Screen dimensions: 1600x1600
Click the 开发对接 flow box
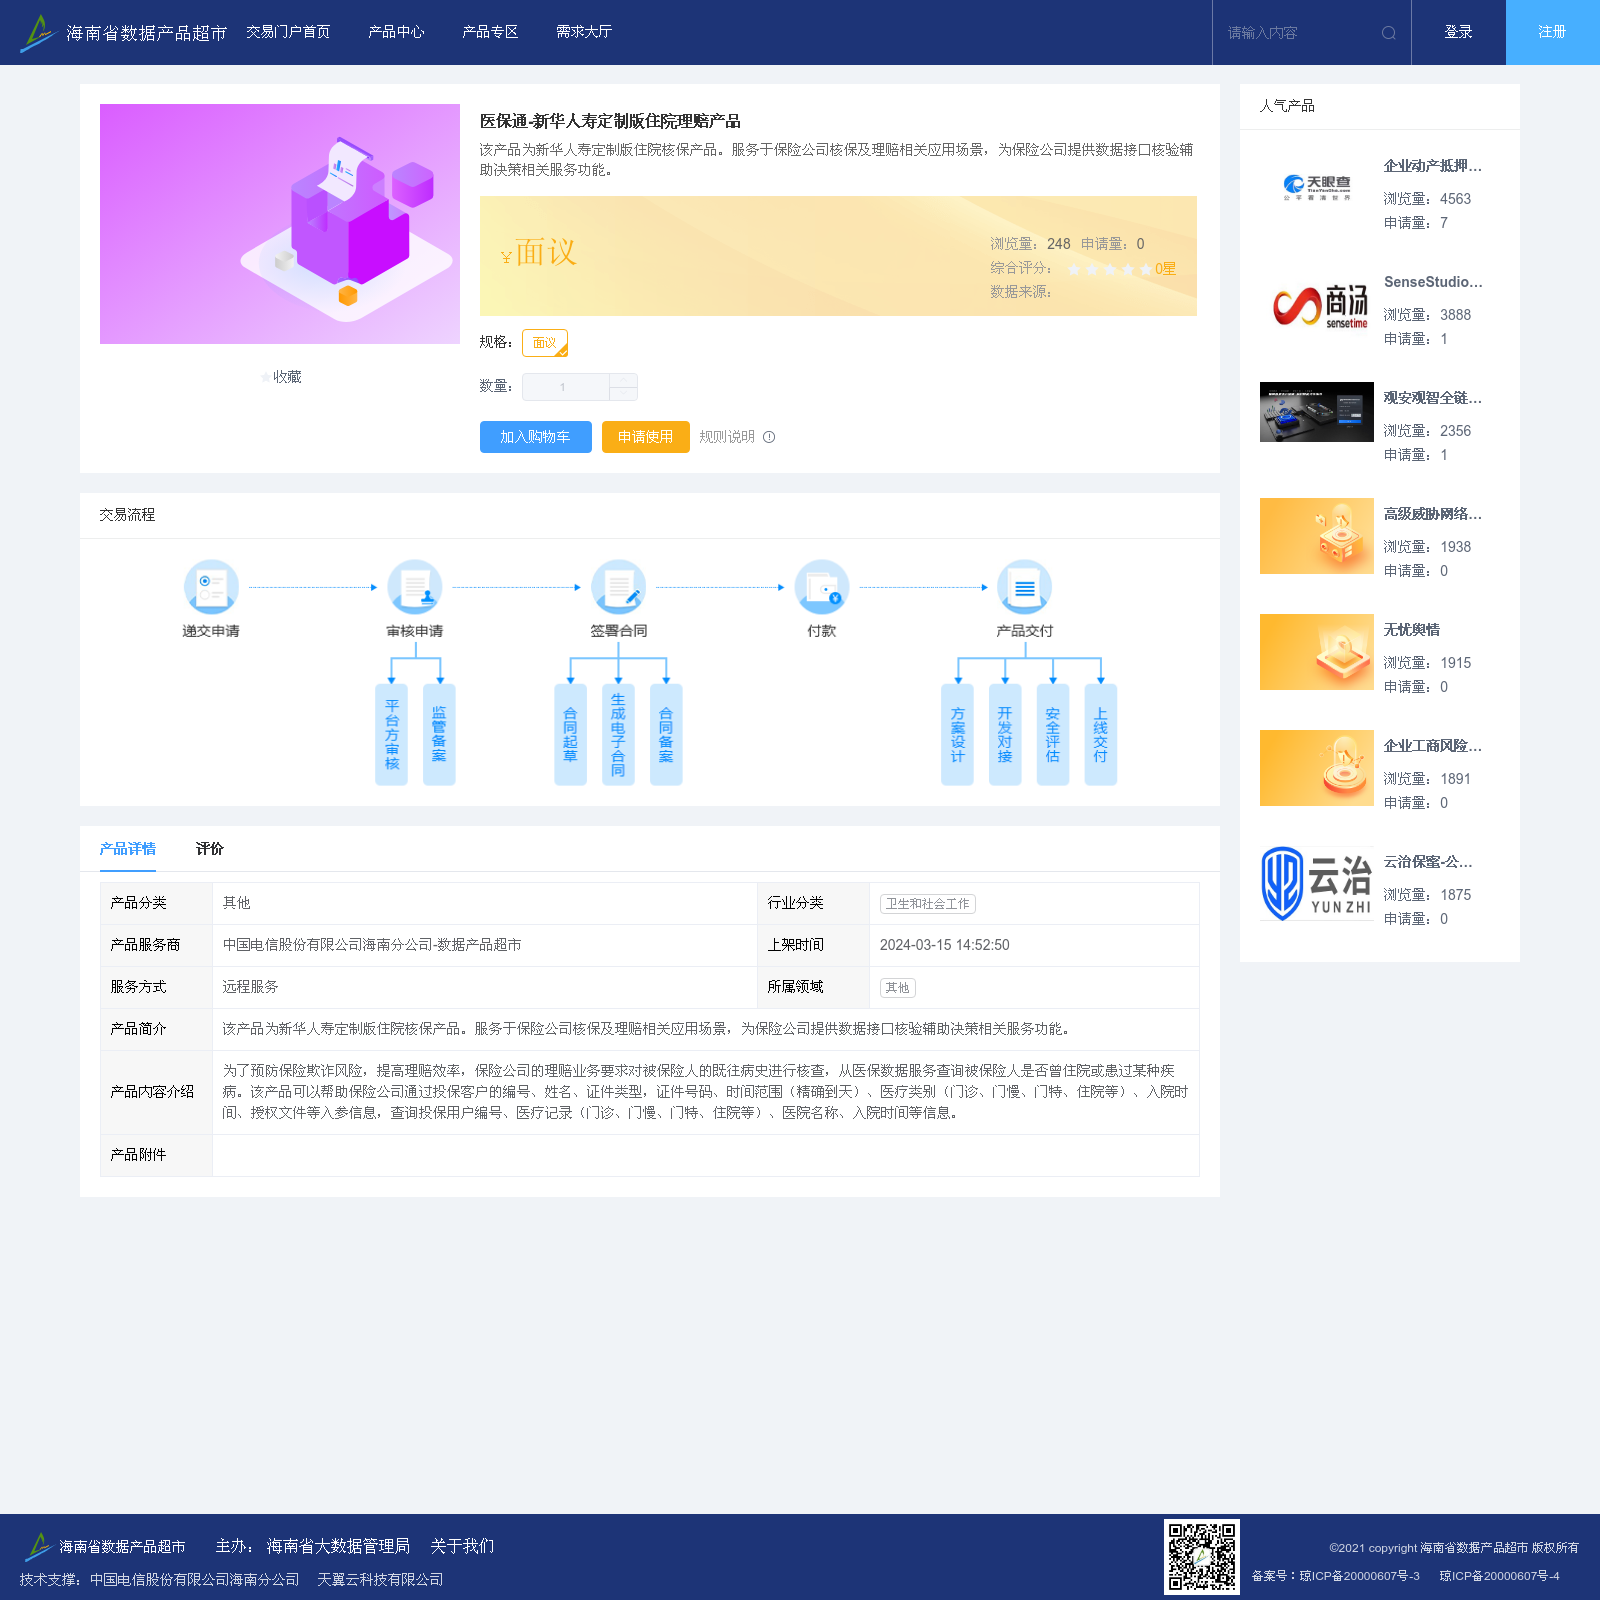coord(1005,734)
